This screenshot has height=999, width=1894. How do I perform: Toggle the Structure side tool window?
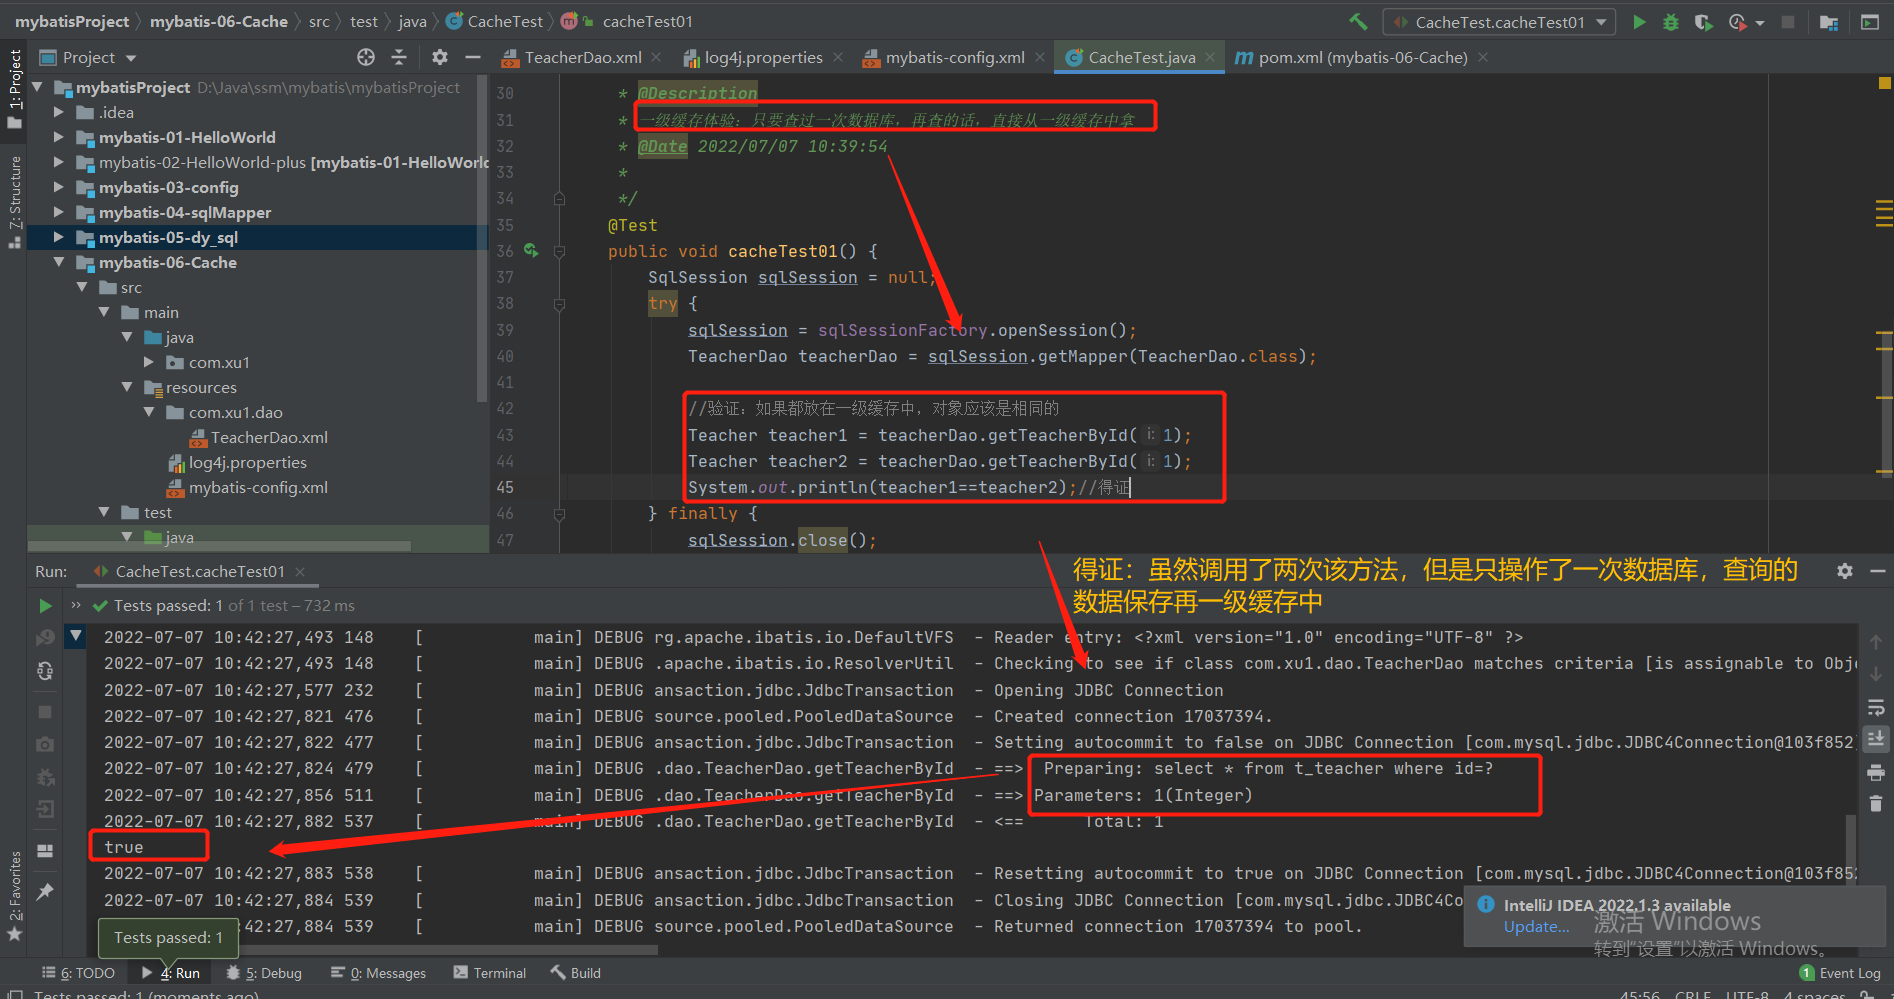click(15, 202)
